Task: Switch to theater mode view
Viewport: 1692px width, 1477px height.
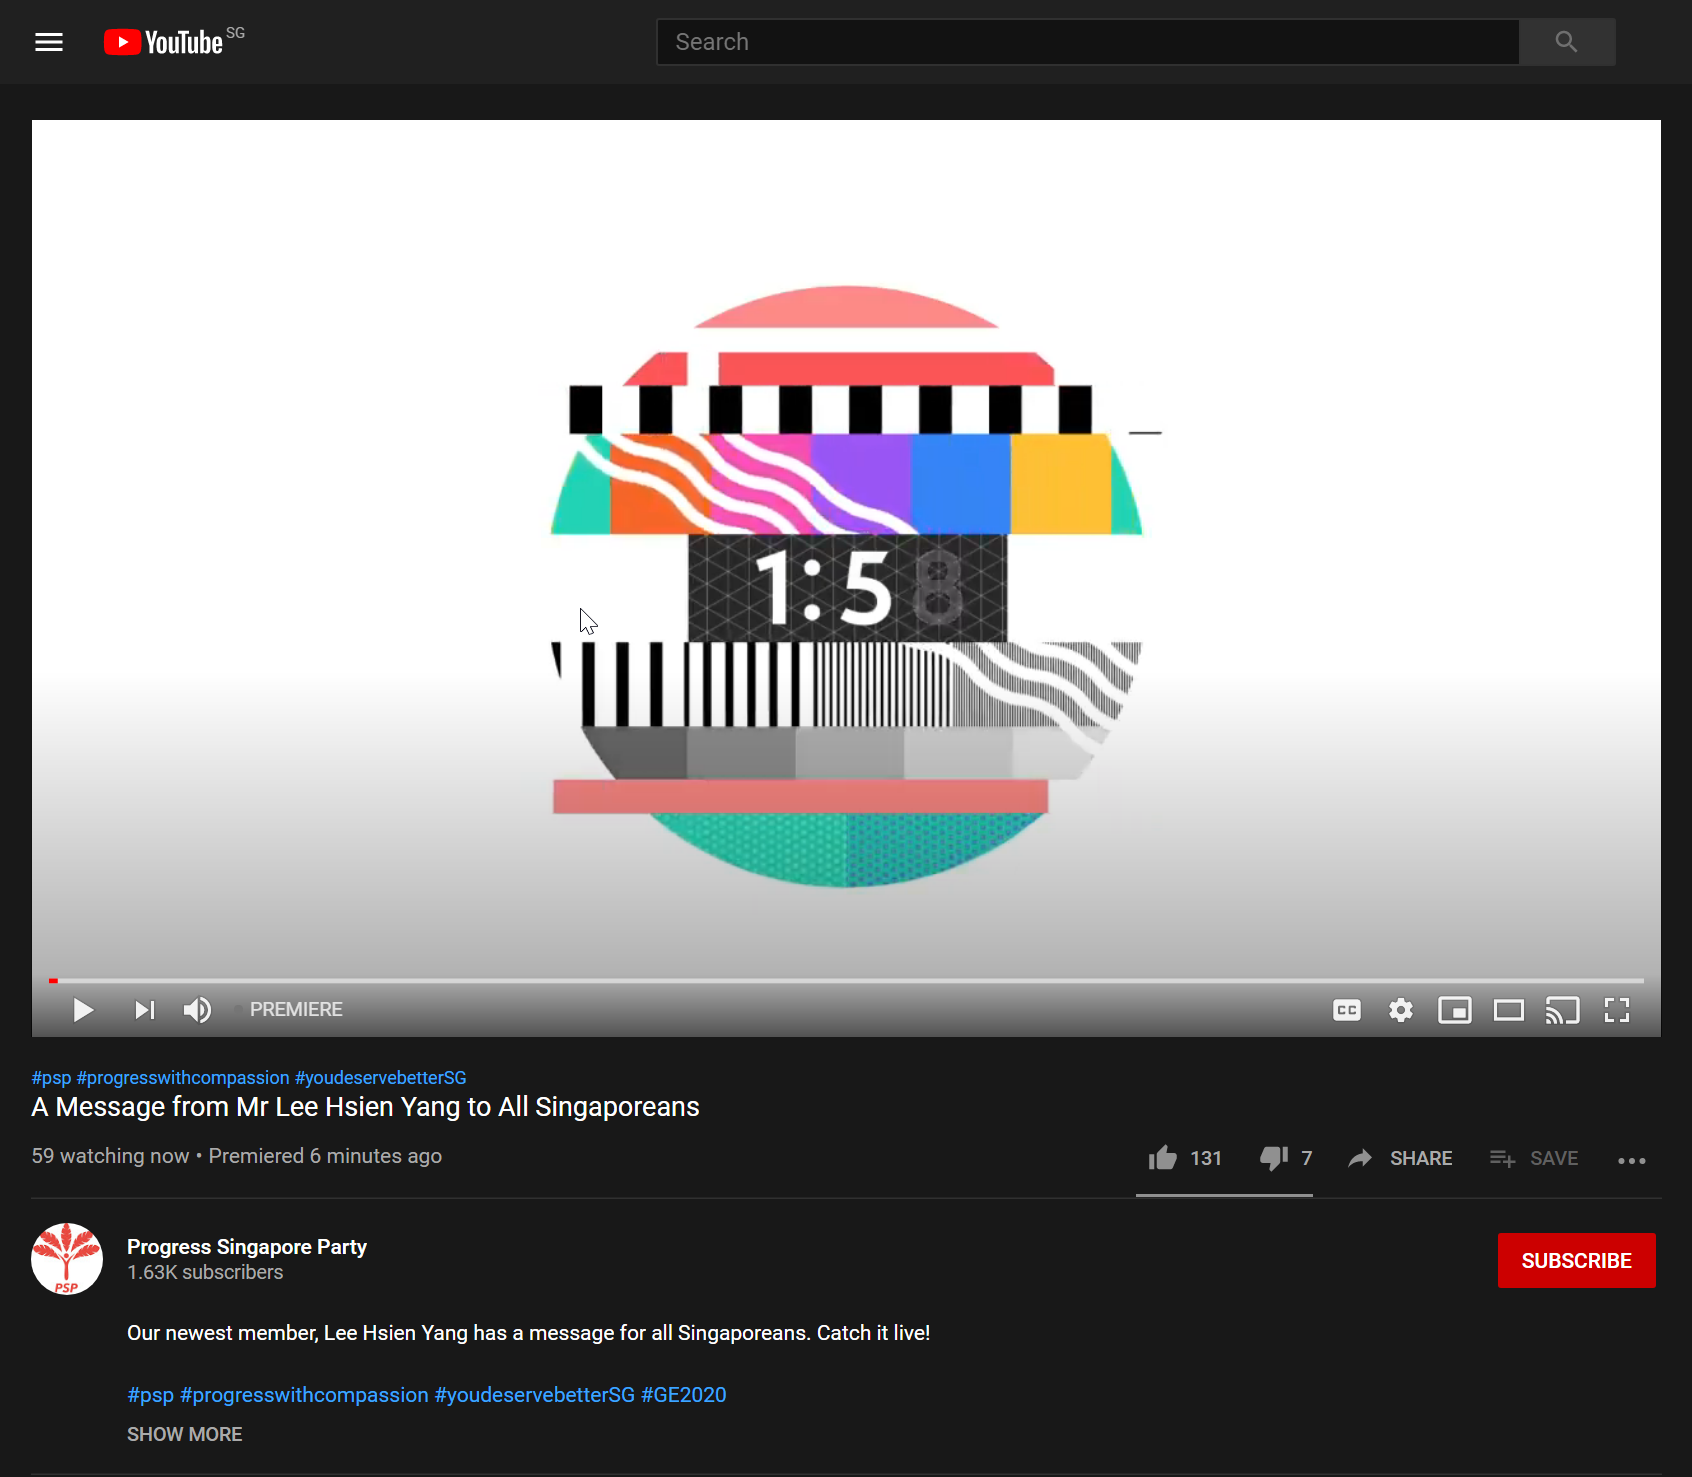Action: [x=1509, y=1010]
